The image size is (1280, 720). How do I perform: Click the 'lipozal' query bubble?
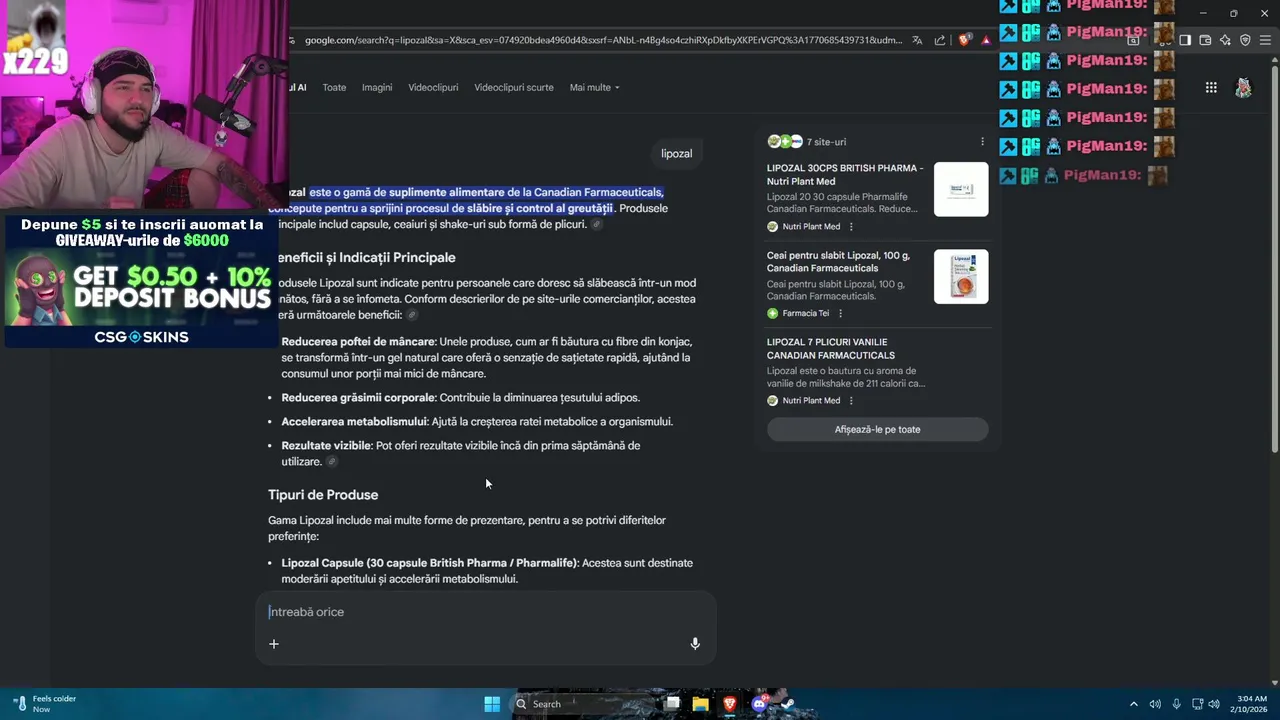(x=677, y=153)
